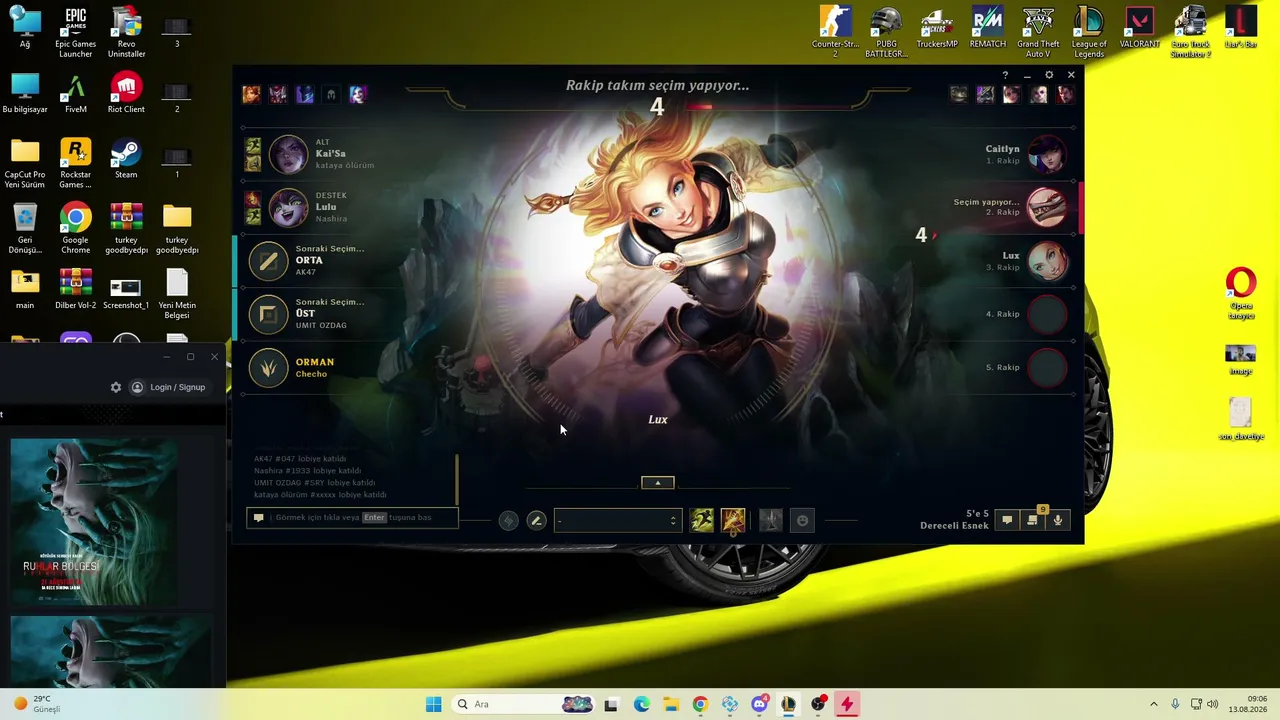Open the emote picker smiley icon
Screen dimensions: 1280x720
point(802,520)
